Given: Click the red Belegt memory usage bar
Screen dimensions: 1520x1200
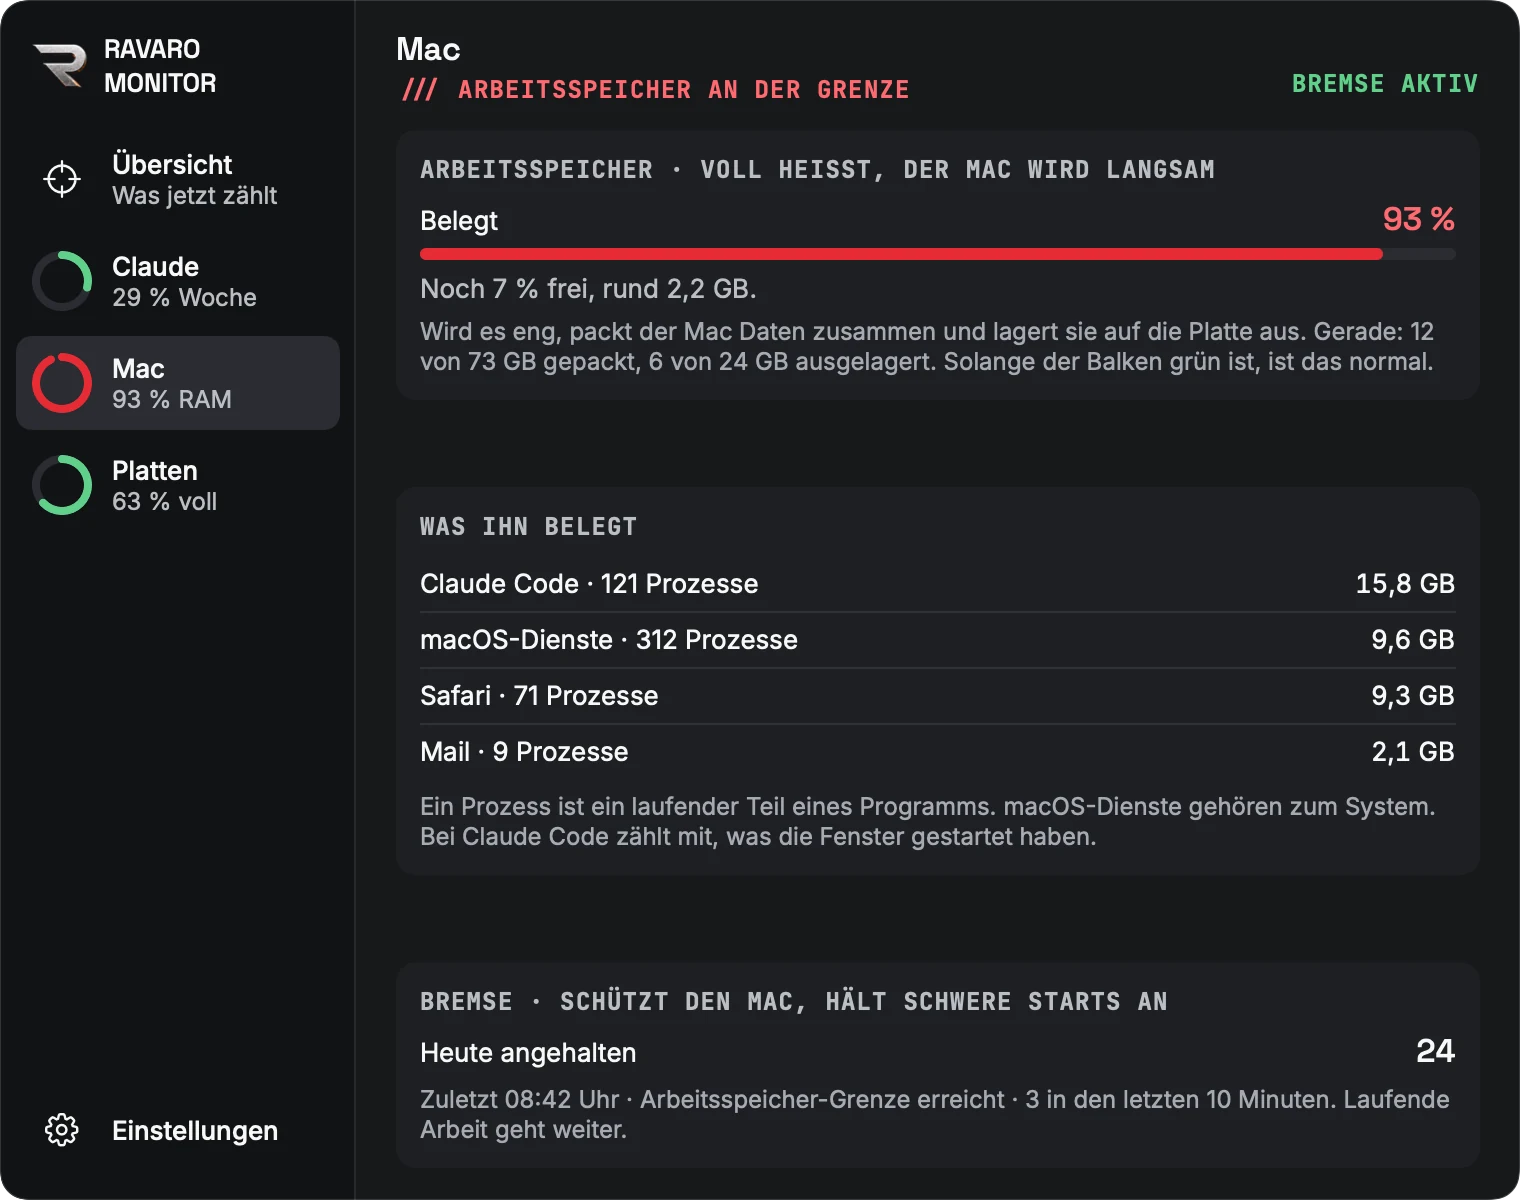Looking at the screenshot, I should pyautogui.click(x=938, y=254).
